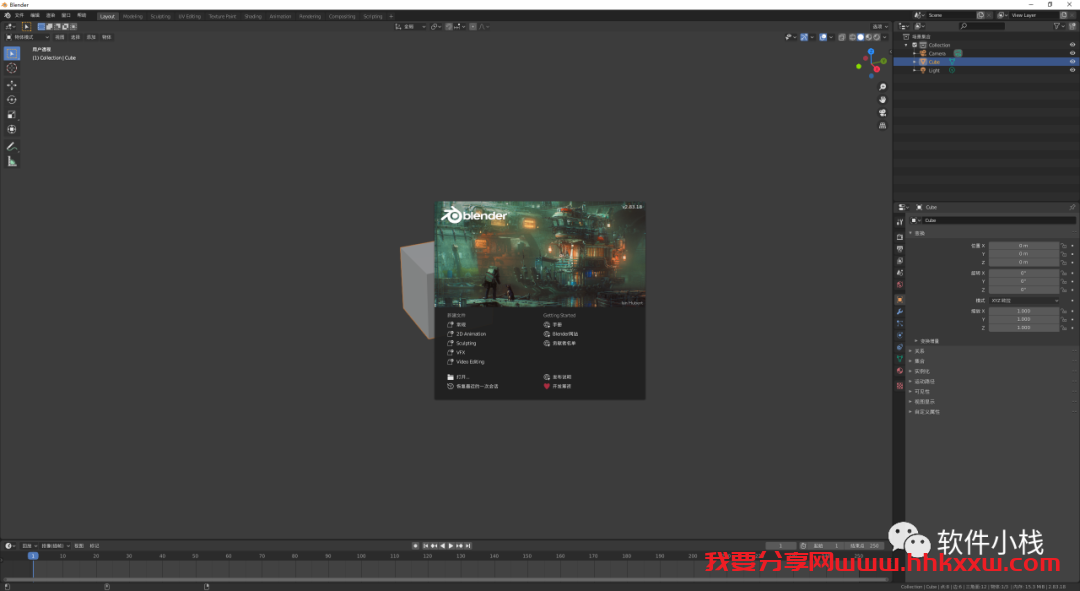Screen dimensions: 1080x591
Task: Switch to Modeling workspace tab
Action: tap(132, 16)
